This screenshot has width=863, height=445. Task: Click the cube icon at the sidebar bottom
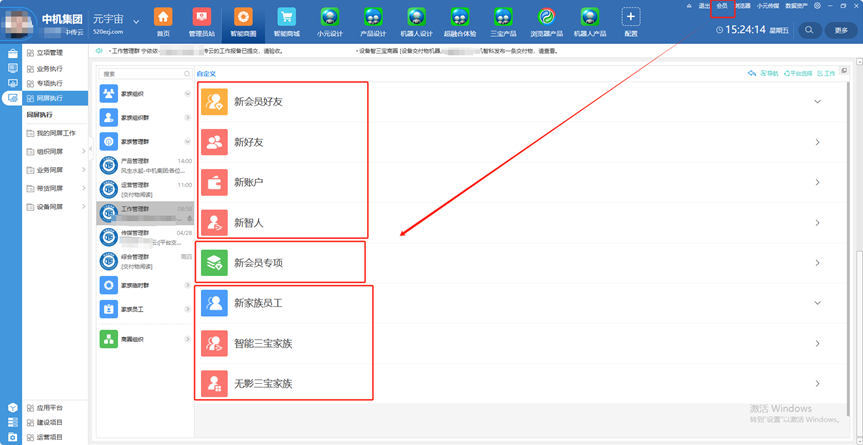tap(12, 408)
